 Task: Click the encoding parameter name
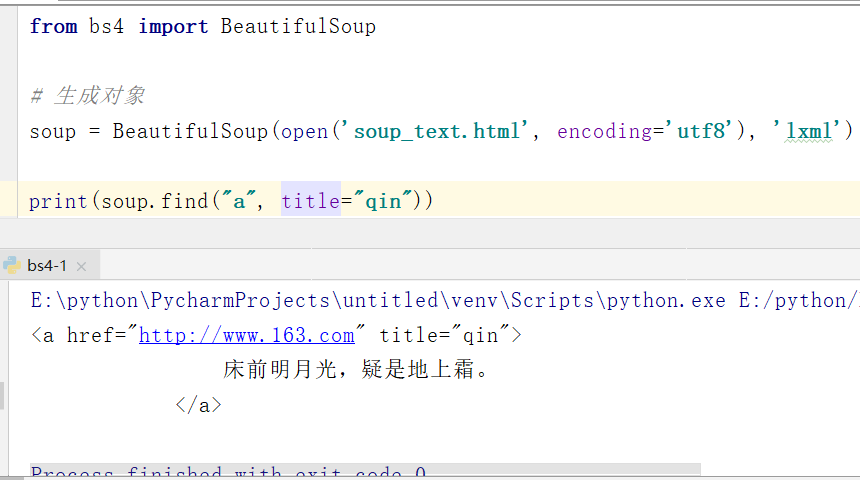[x=604, y=131]
